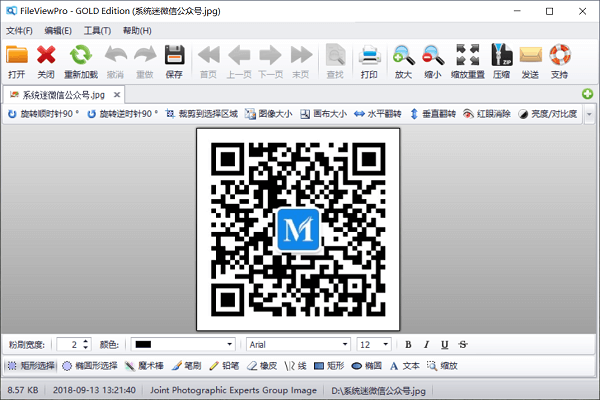
Task: Rotate image 旋转顺时针90°
Action: (x=43, y=114)
